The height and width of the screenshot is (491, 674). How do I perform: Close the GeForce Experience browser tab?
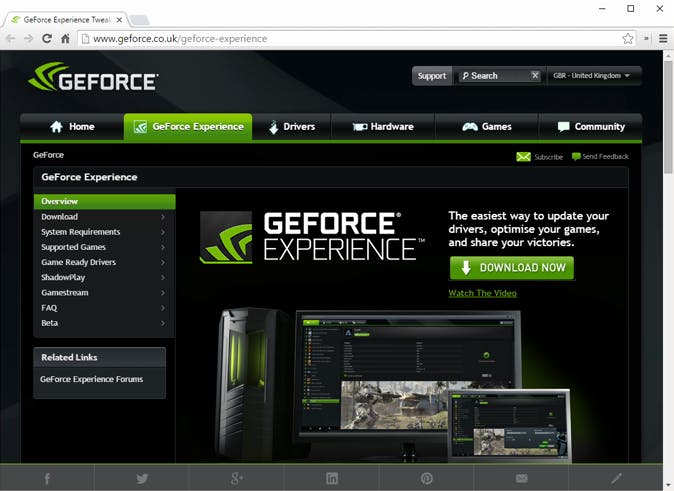click(x=119, y=20)
